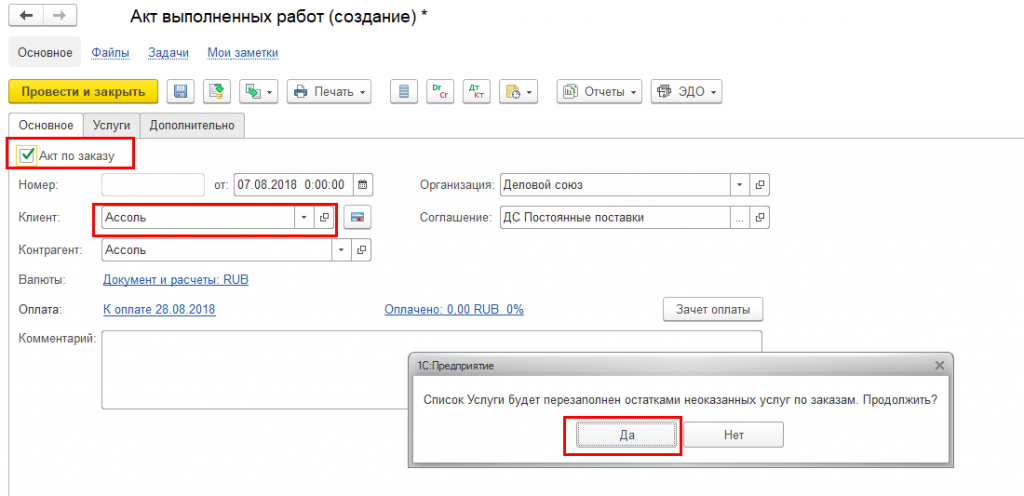This screenshot has height=496, width=1024.
Task: Switch to the Услуги tab
Action: pos(111,125)
